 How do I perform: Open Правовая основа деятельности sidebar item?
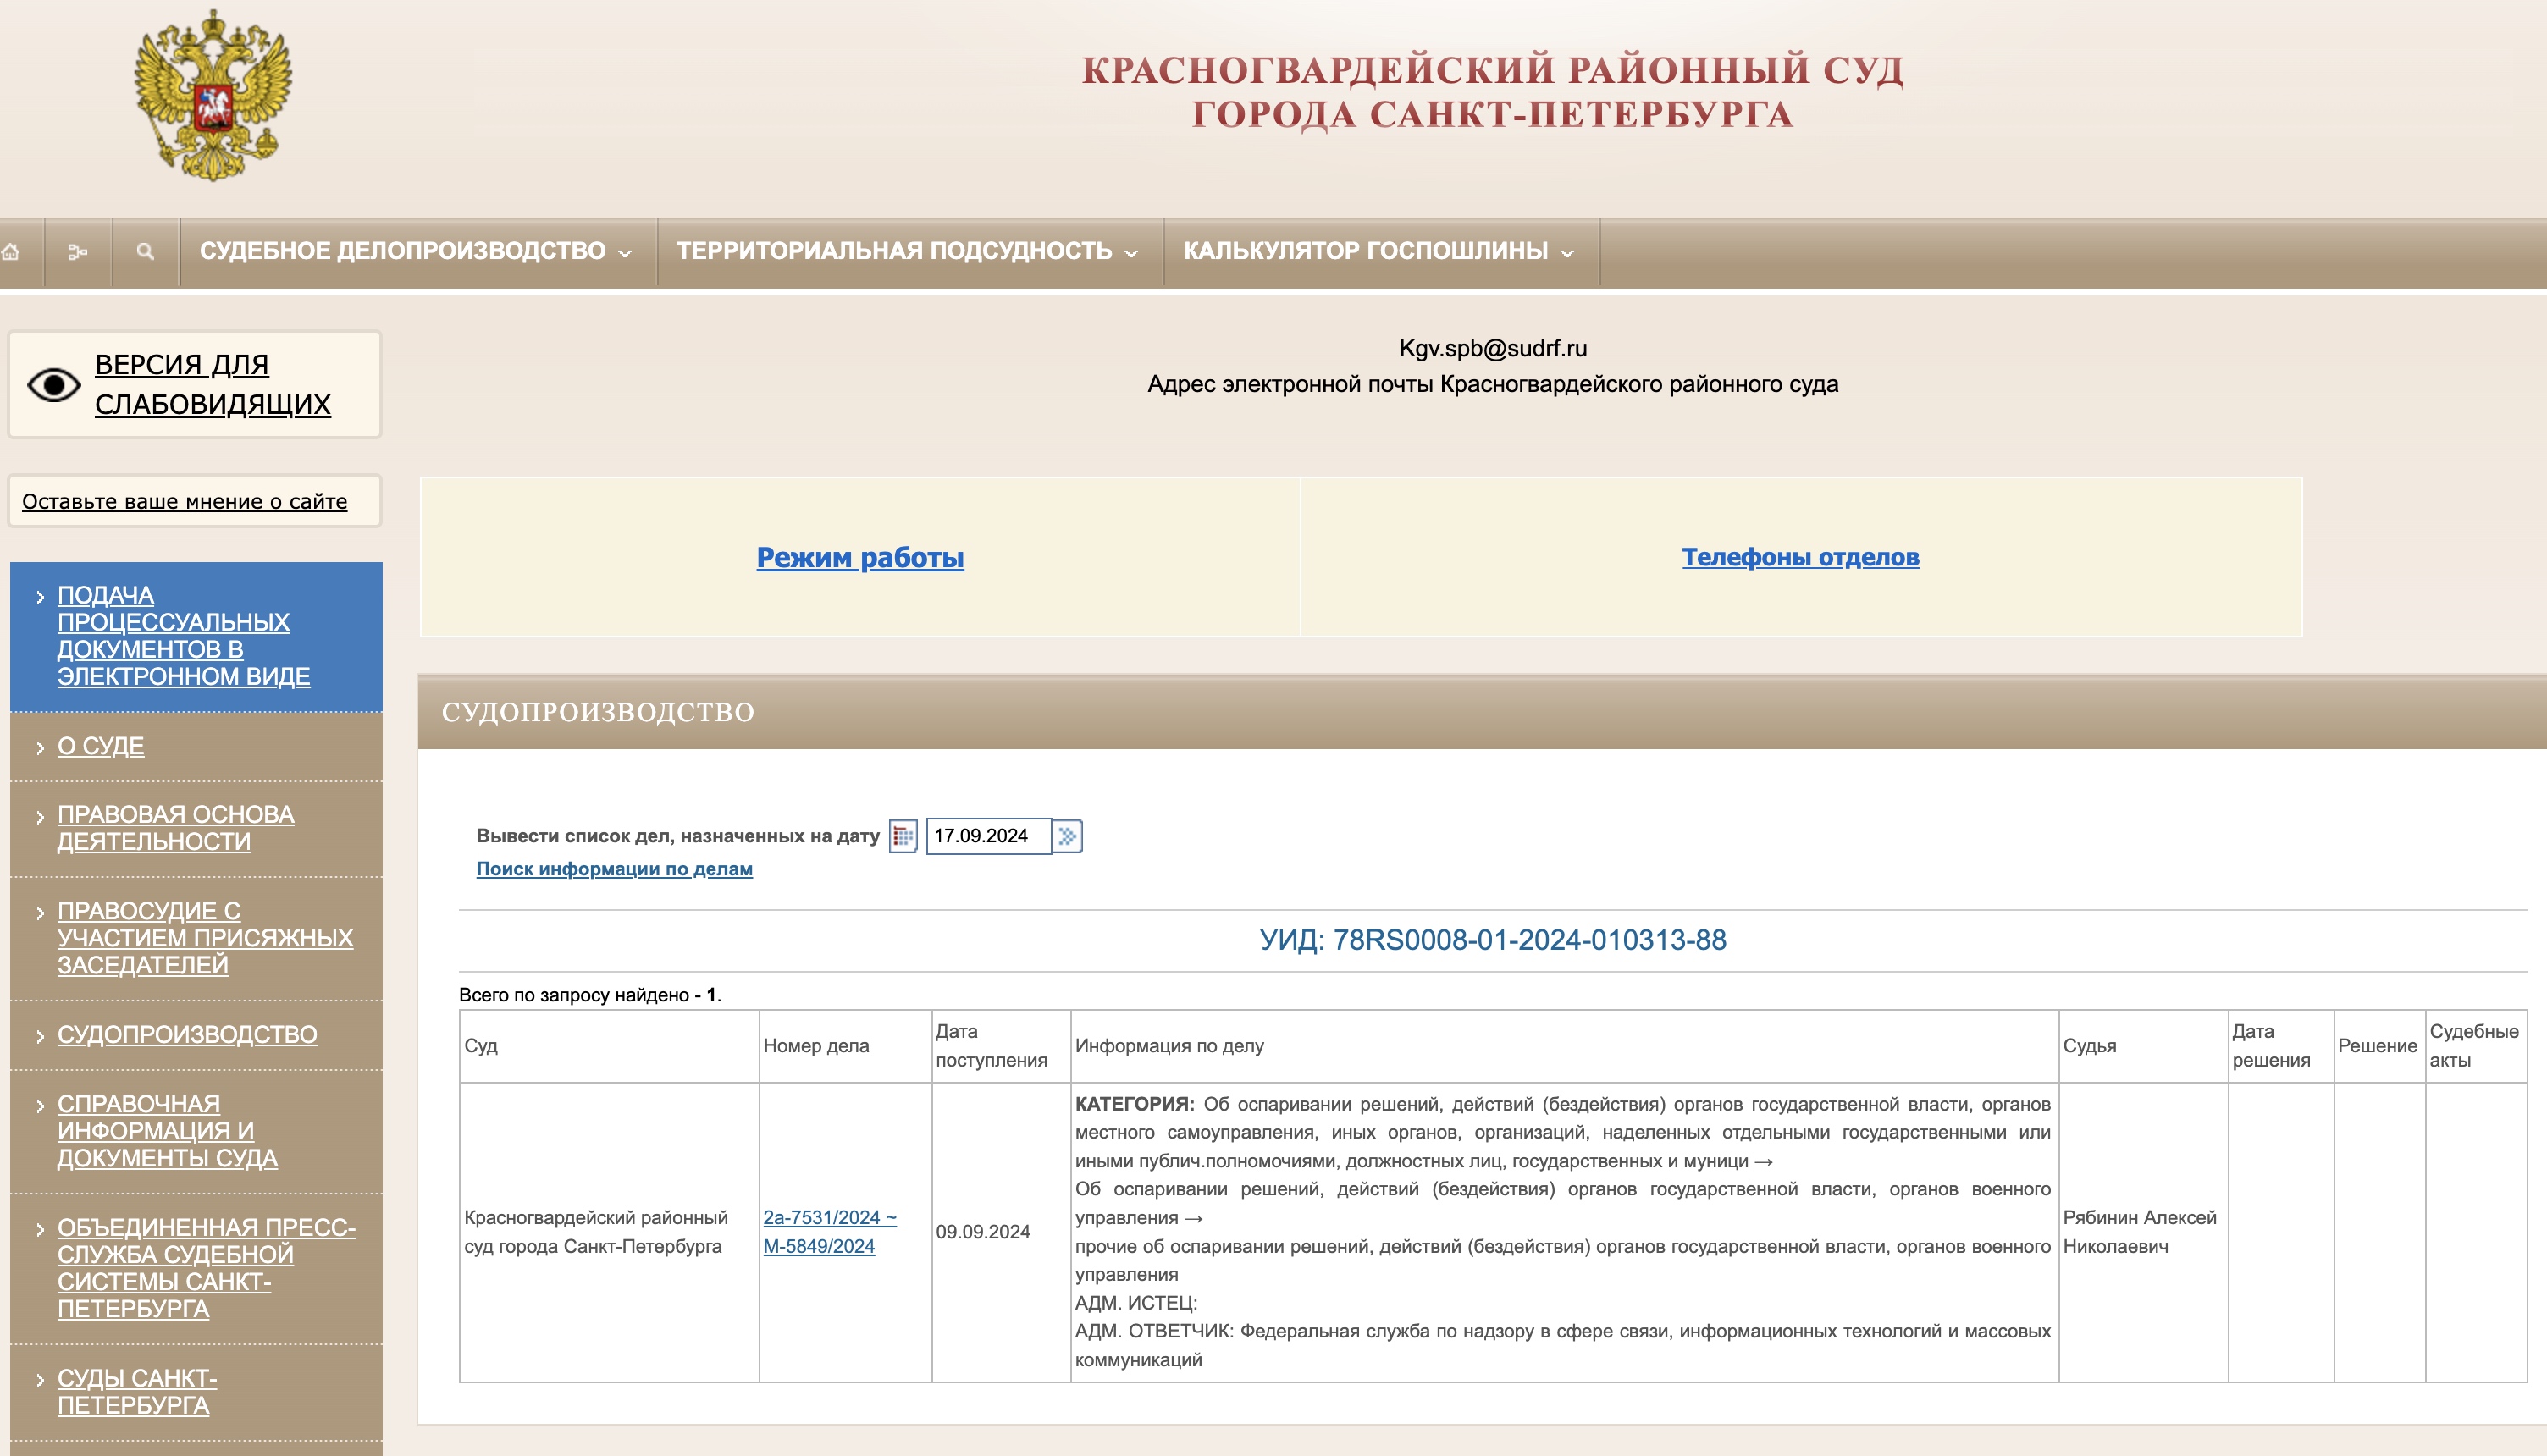(x=176, y=828)
